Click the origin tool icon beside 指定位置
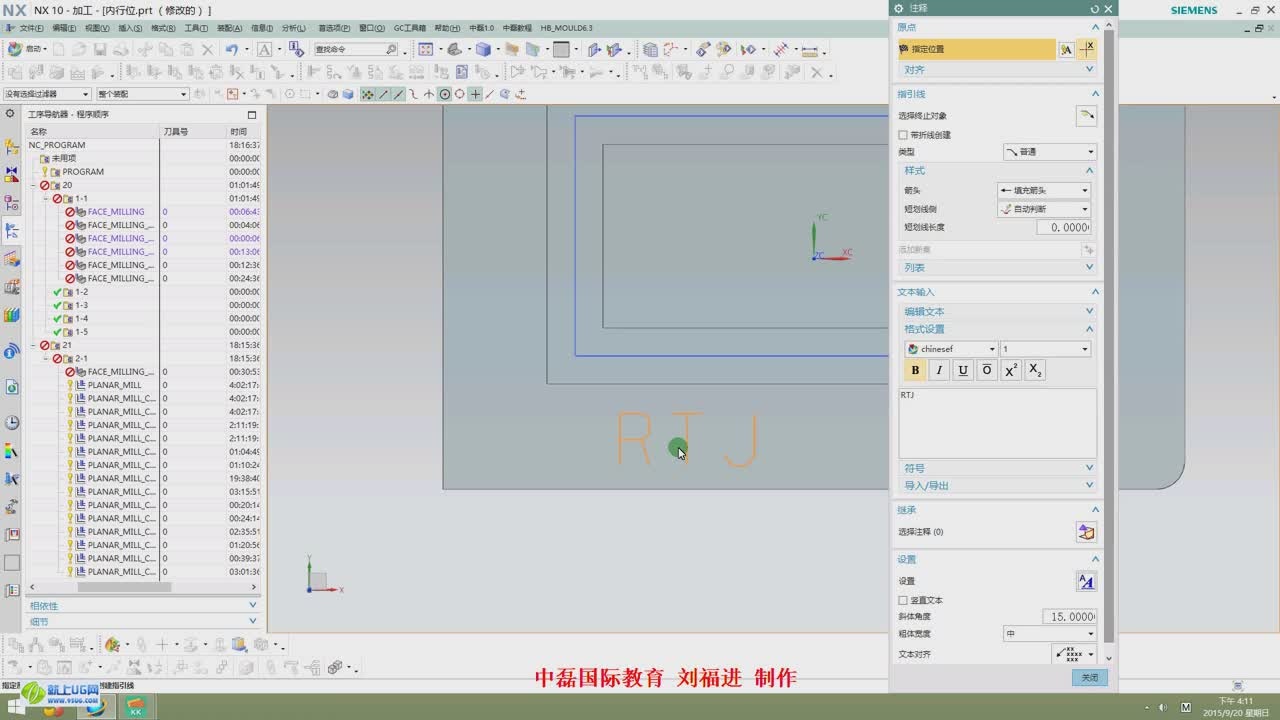1280x720 pixels. [1066, 49]
